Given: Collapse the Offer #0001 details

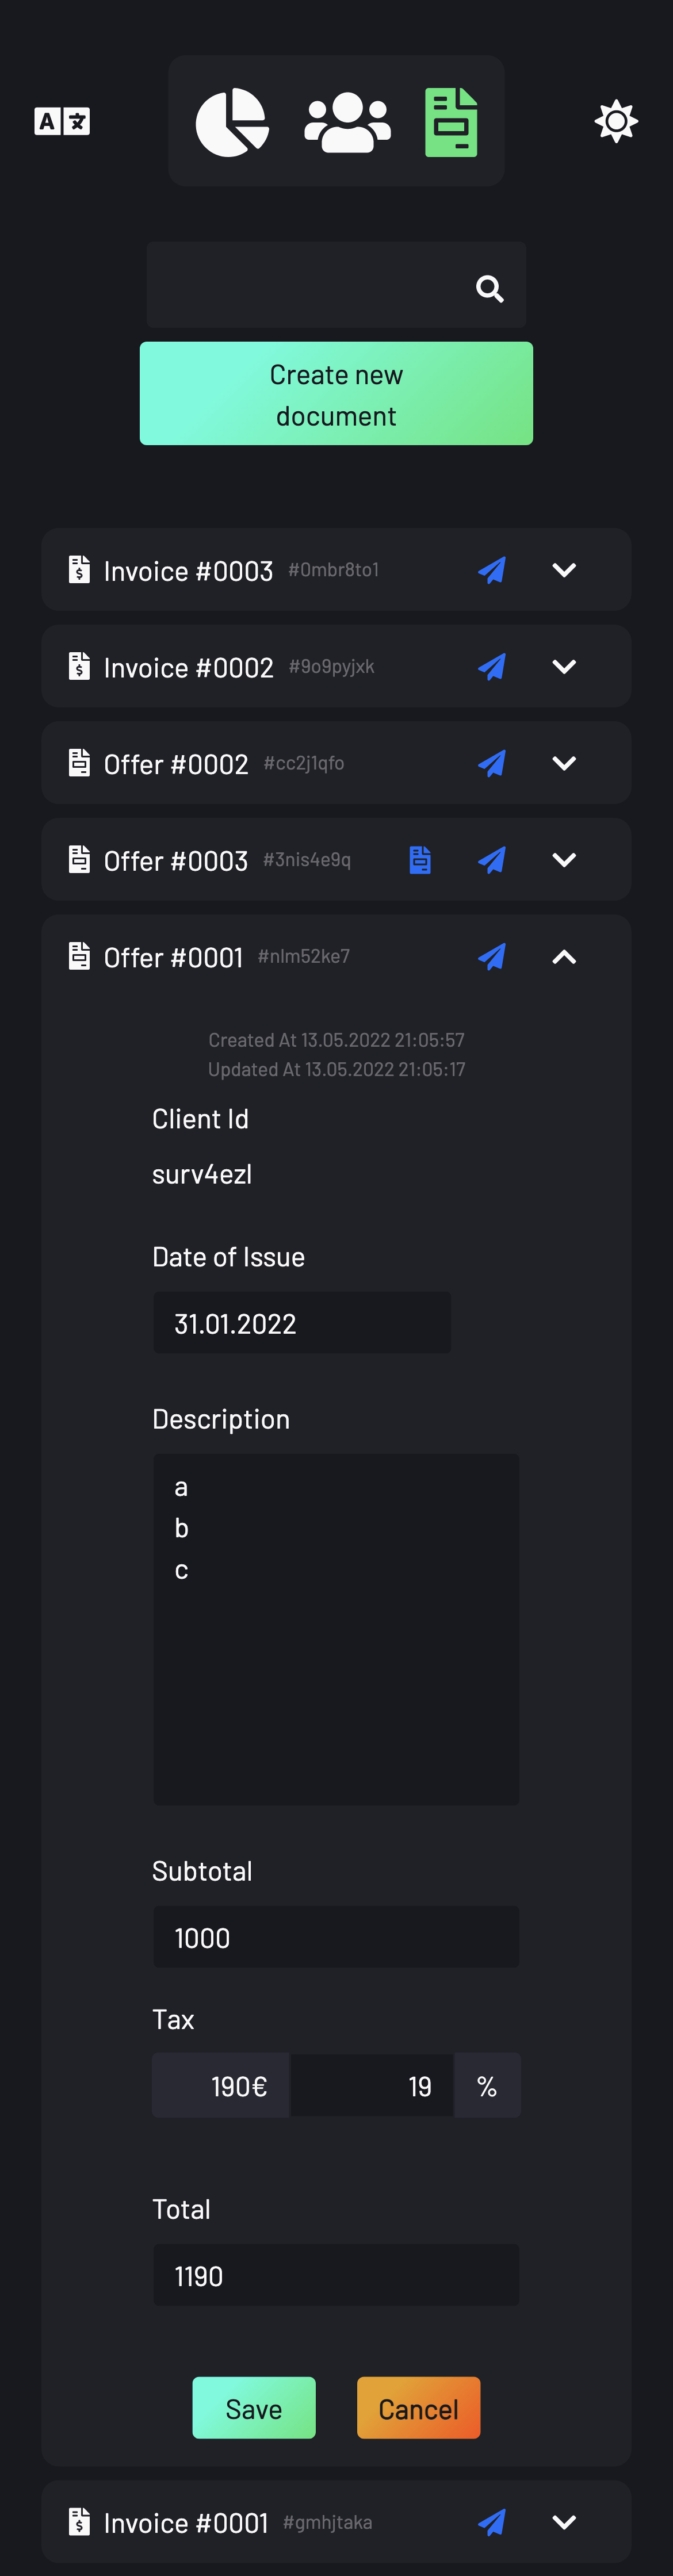Looking at the screenshot, I should tap(564, 957).
